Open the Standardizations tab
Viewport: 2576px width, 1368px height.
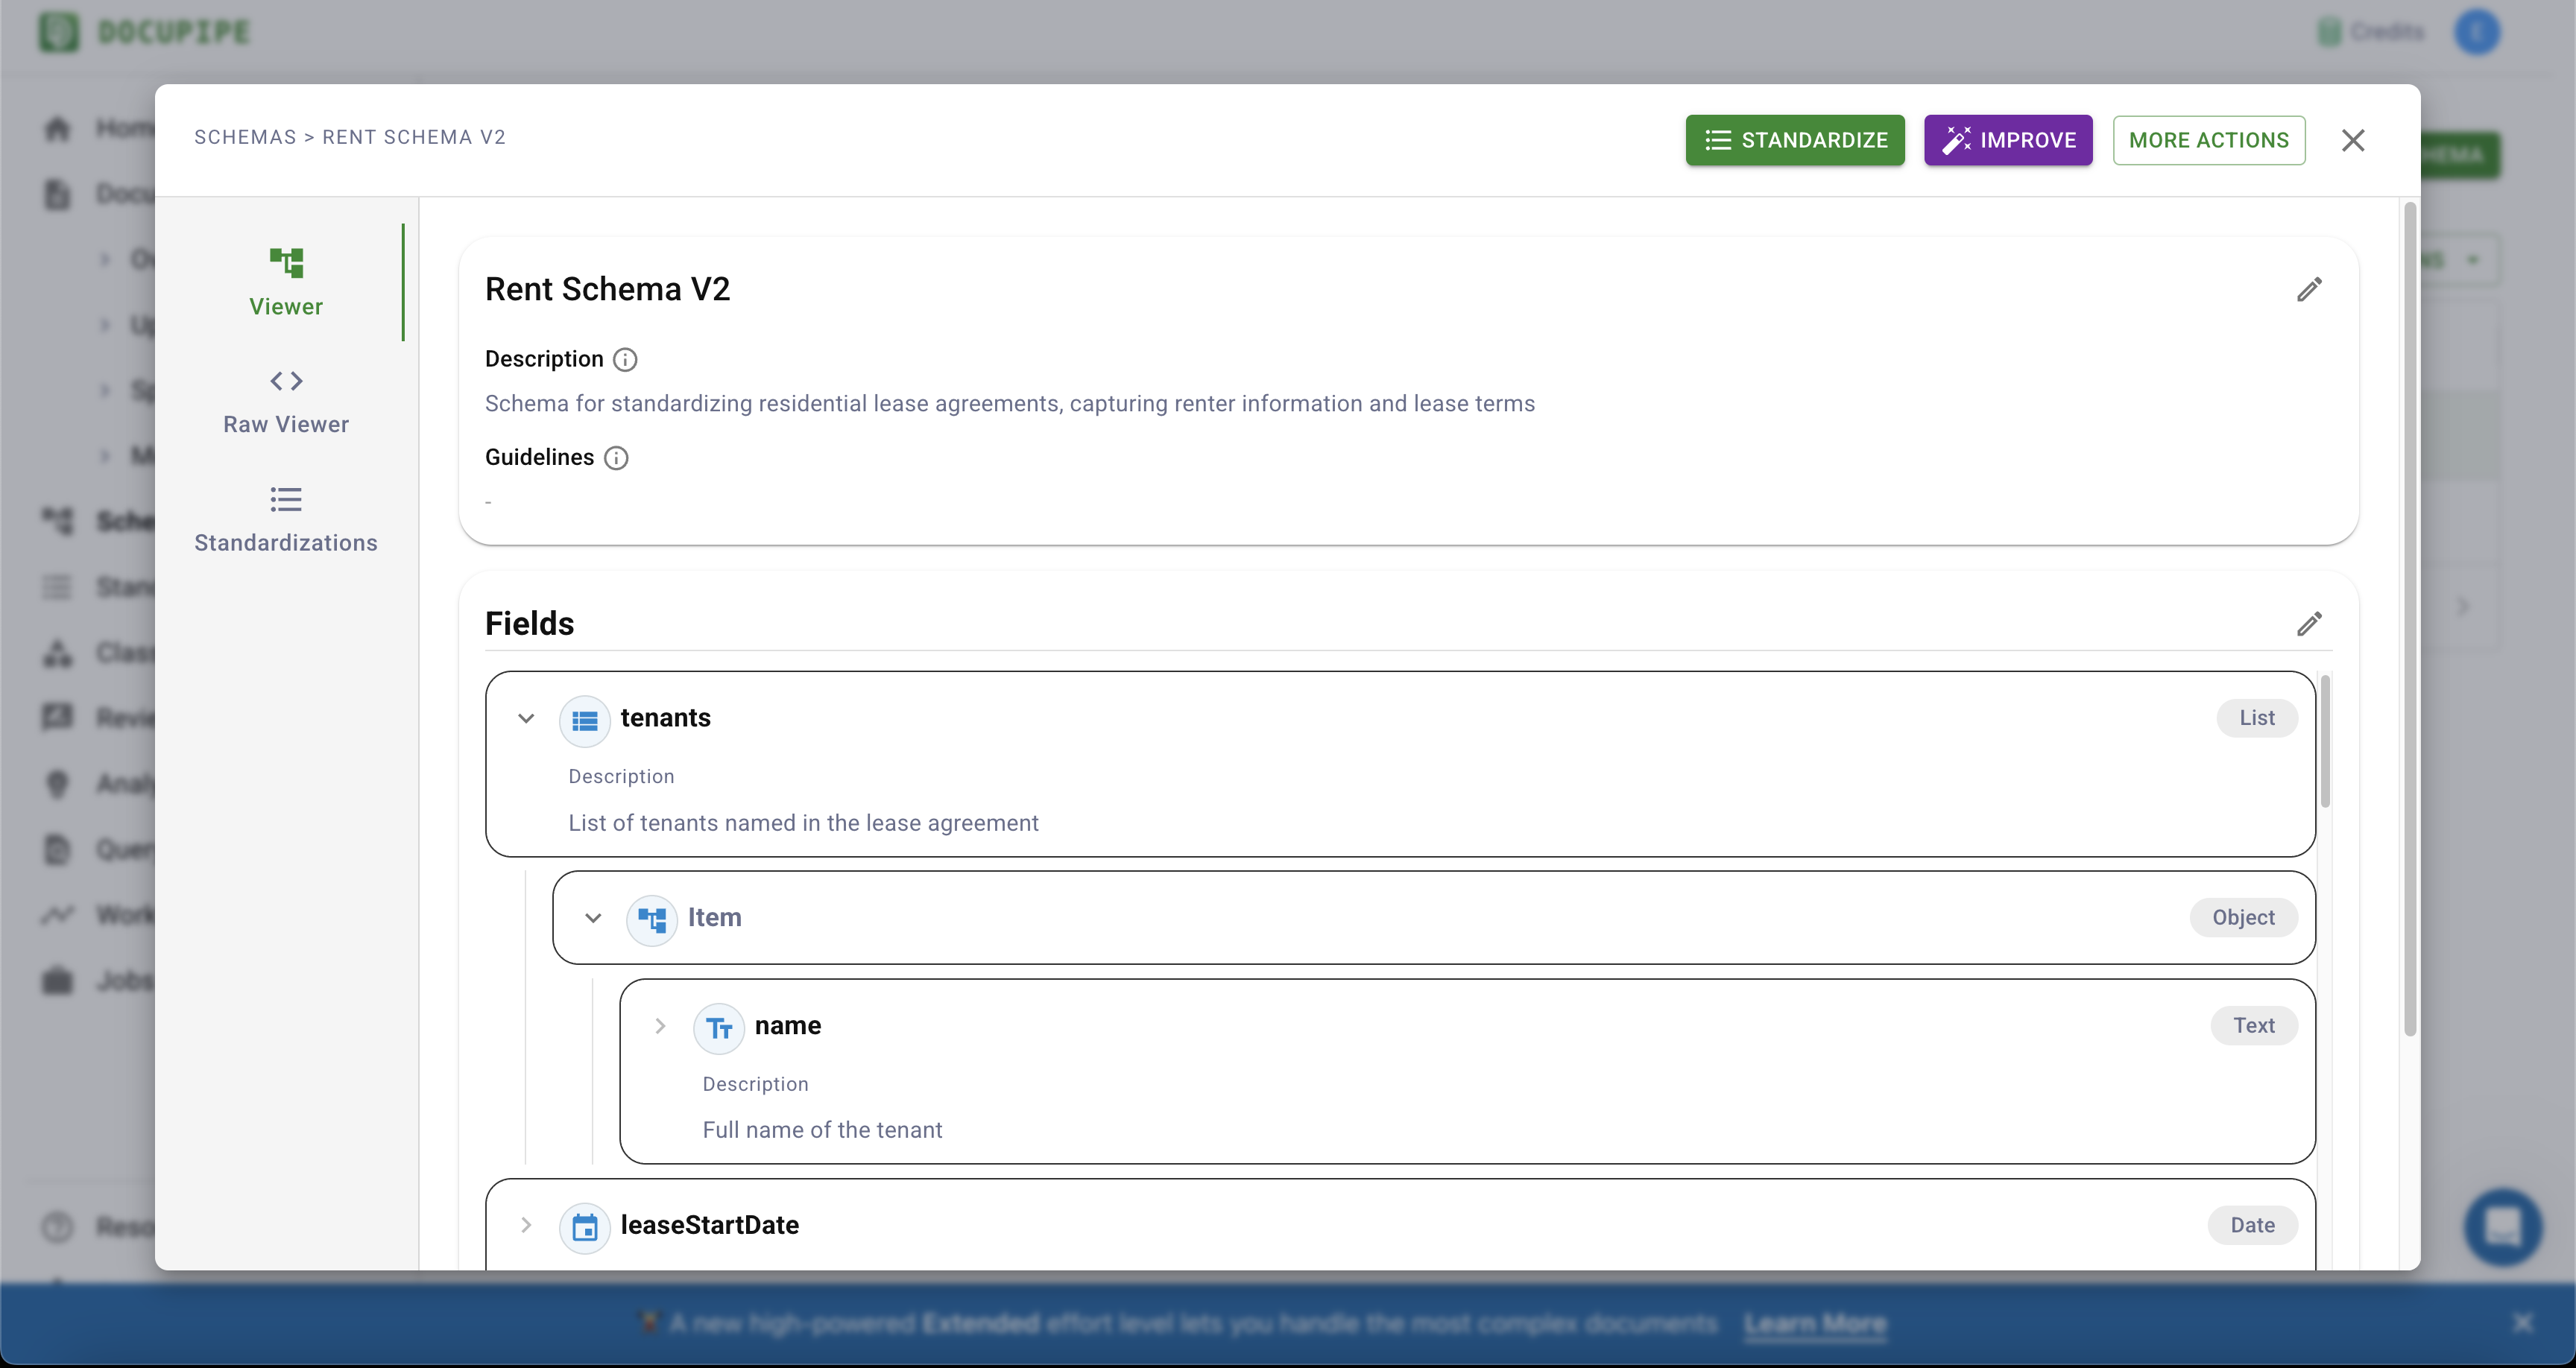(x=286, y=519)
